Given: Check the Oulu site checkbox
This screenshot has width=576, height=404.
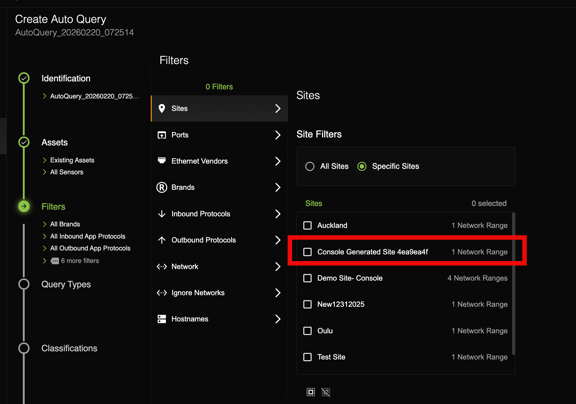Looking at the screenshot, I should pos(307,331).
